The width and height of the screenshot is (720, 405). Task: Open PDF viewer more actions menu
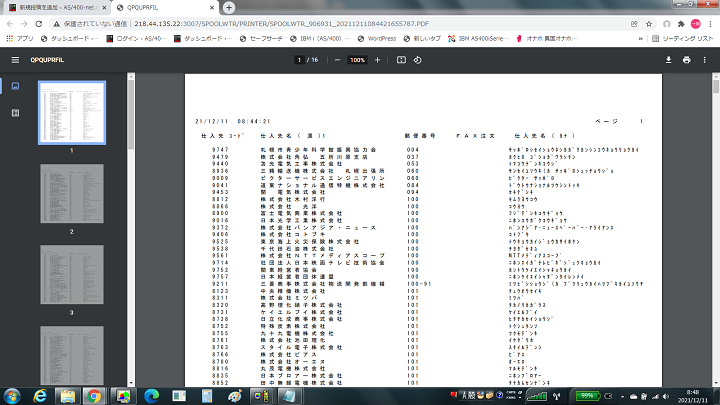pyautogui.click(x=706, y=60)
